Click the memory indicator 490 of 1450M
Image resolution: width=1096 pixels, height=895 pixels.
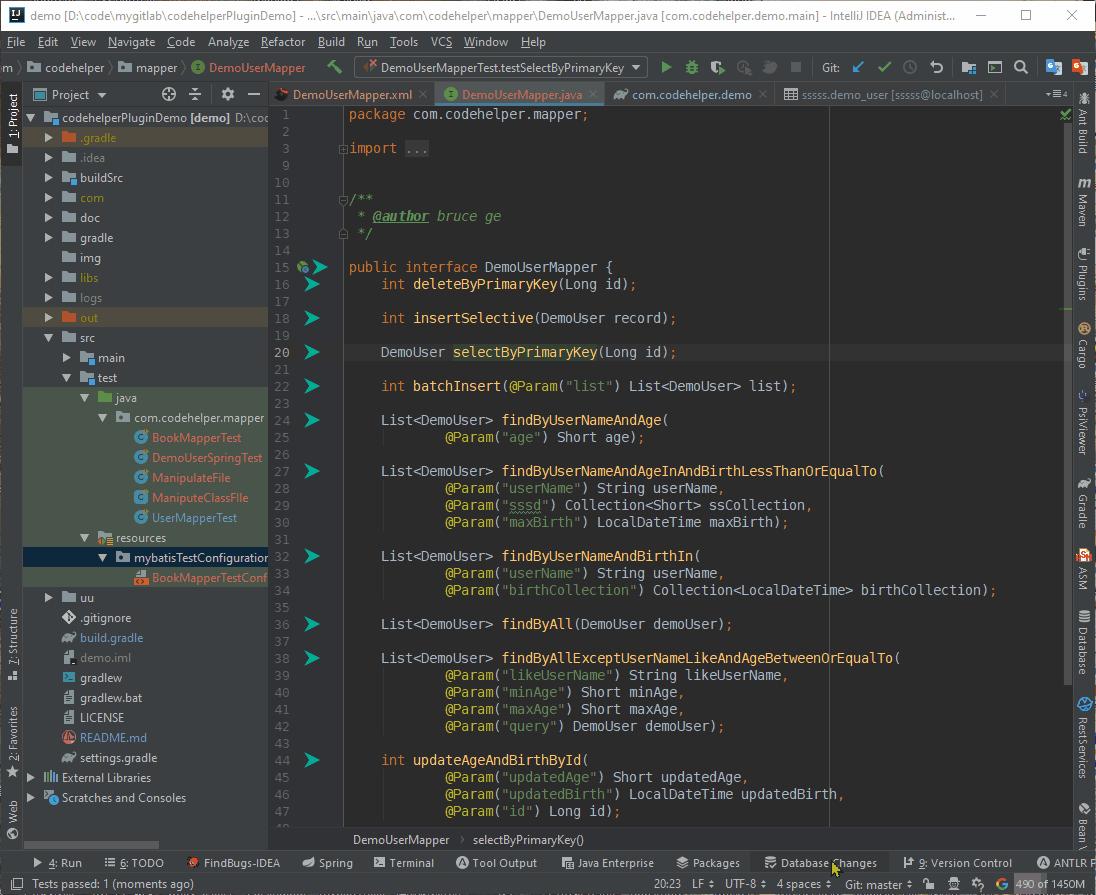point(1050,884)
